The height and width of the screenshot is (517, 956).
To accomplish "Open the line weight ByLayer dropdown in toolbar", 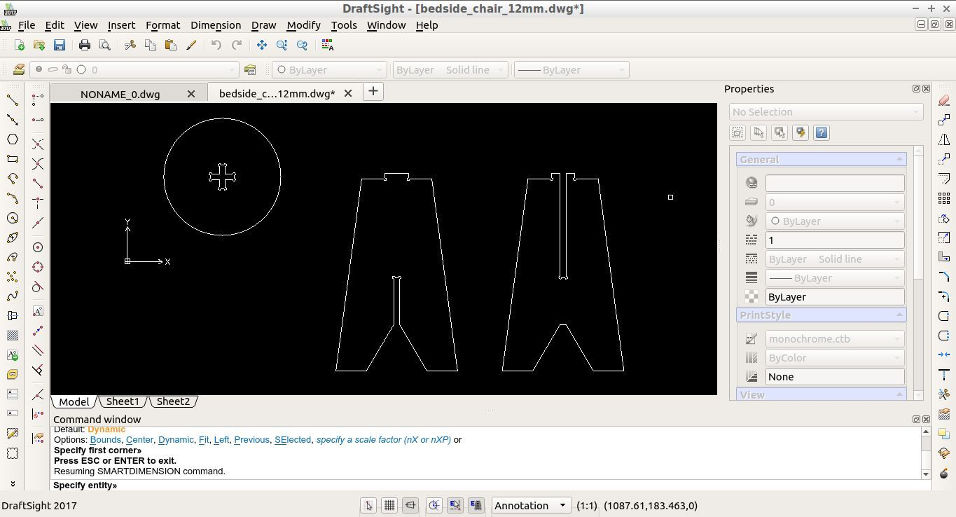I will coord(571,70).
